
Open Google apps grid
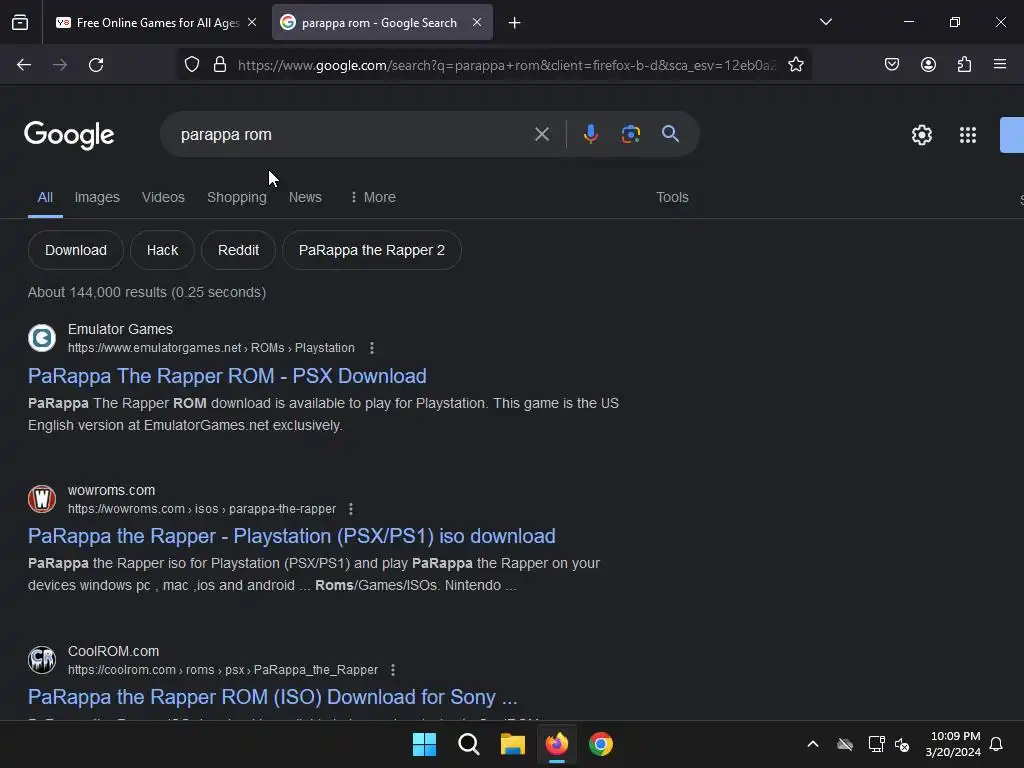(968, 135)
